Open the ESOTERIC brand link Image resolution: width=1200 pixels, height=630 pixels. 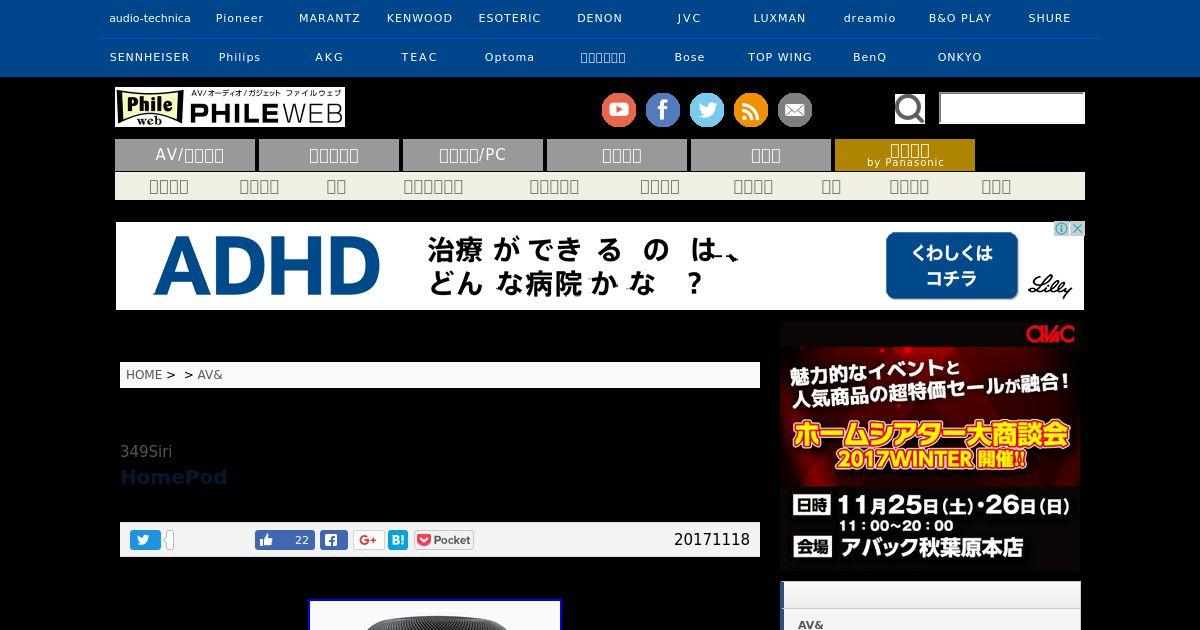(510, 18)
